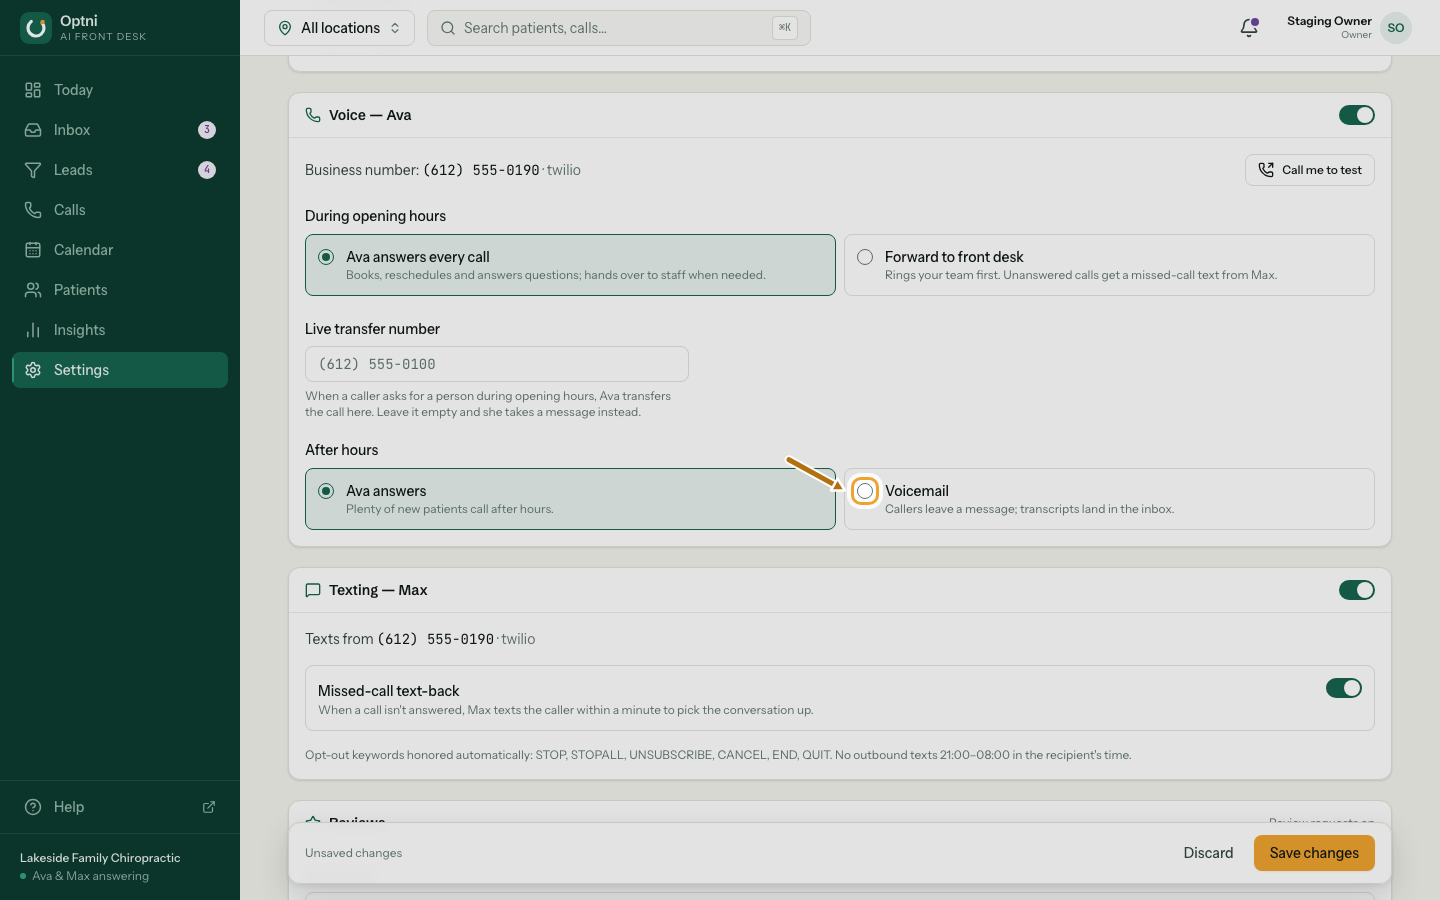Click the Inbox tray icon
This screenshot has width=1440, height=900.
pos(33,130)
